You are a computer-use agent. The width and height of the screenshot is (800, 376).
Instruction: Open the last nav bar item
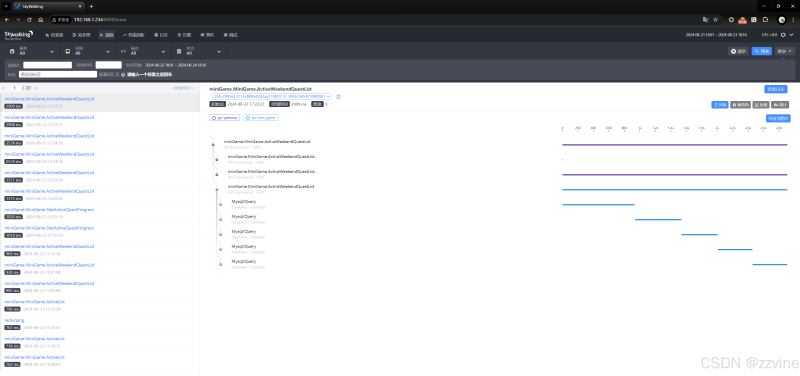point(231,35)
